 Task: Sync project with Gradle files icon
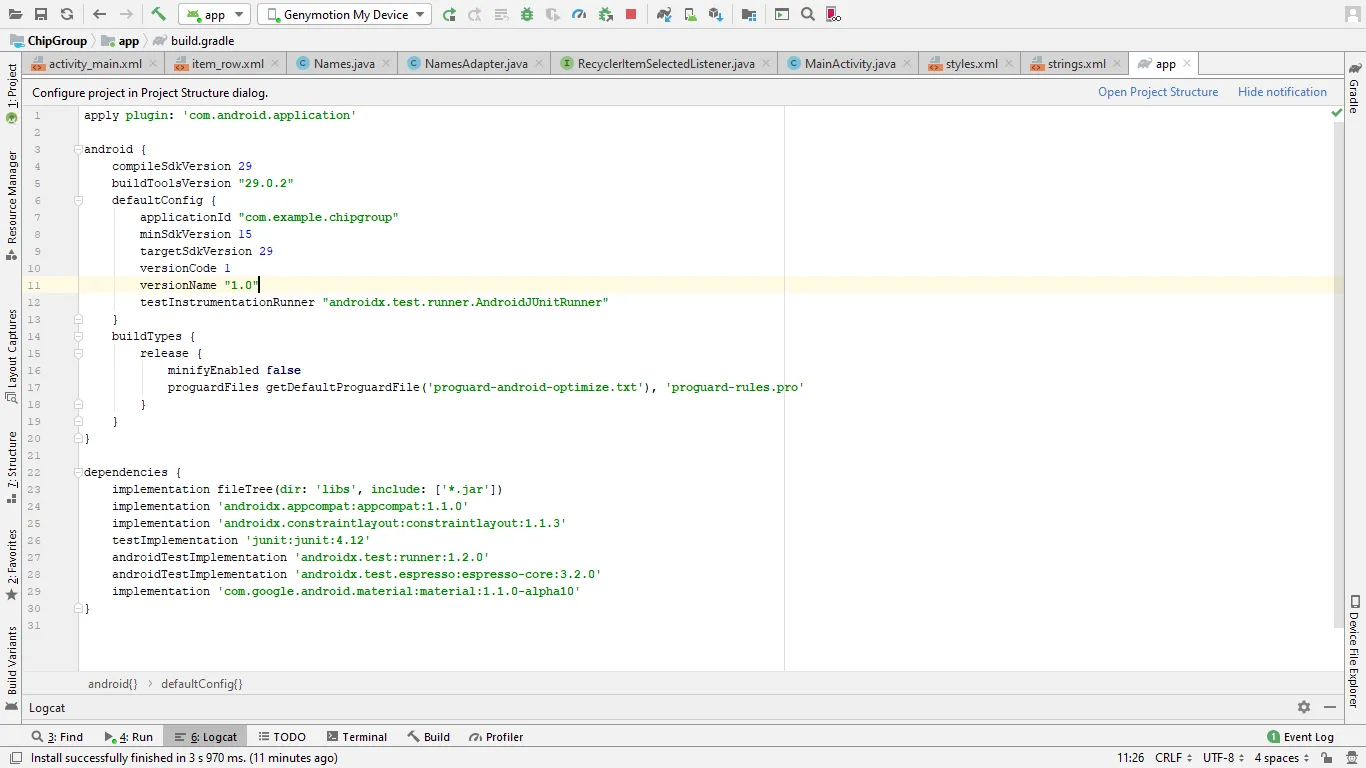(664, 14)
